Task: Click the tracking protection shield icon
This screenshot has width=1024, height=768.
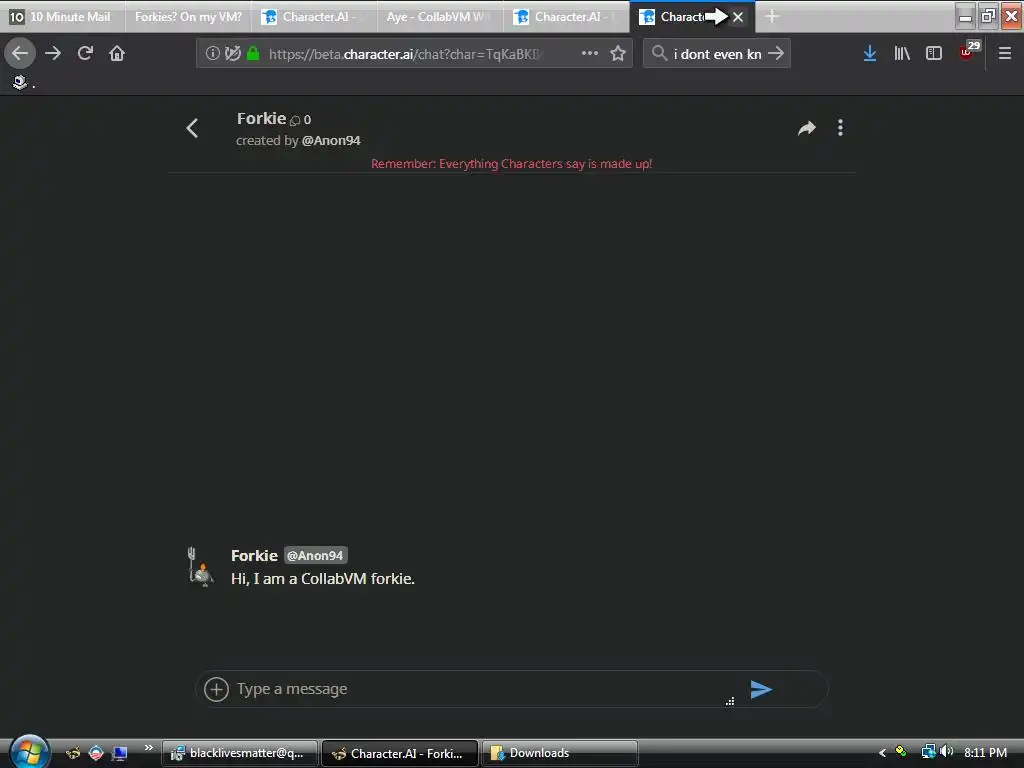Action: [232, 53]
